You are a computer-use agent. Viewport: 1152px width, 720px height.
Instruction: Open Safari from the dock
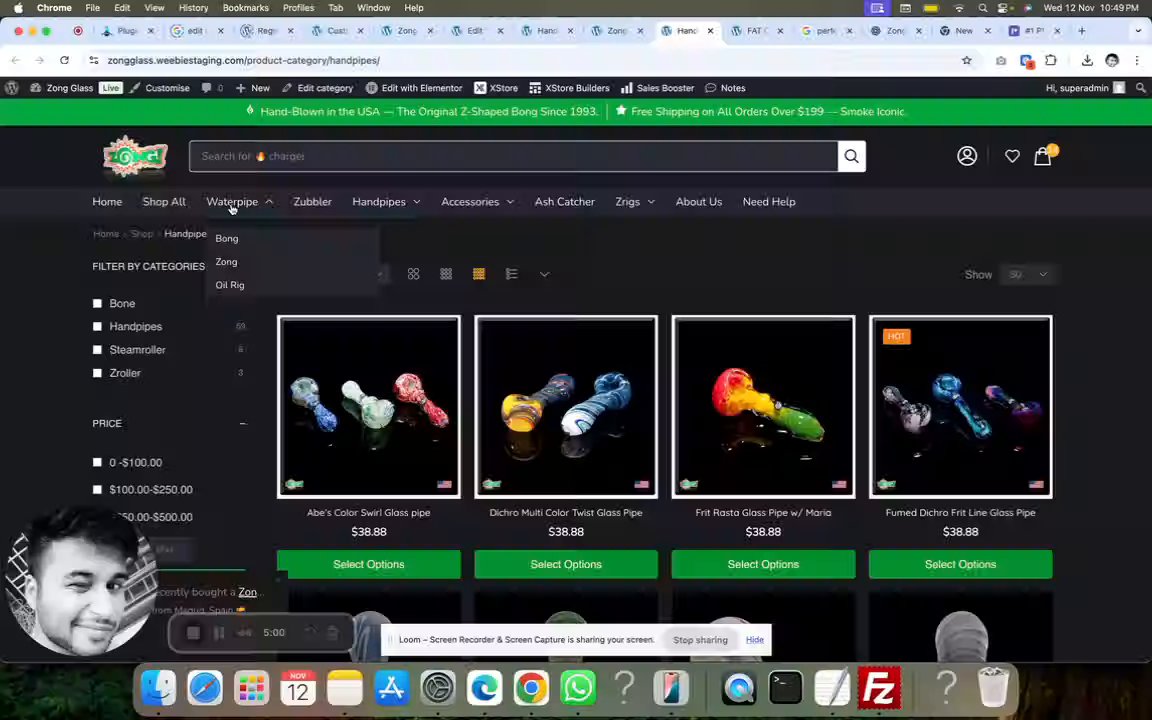[x=205, y=688]
